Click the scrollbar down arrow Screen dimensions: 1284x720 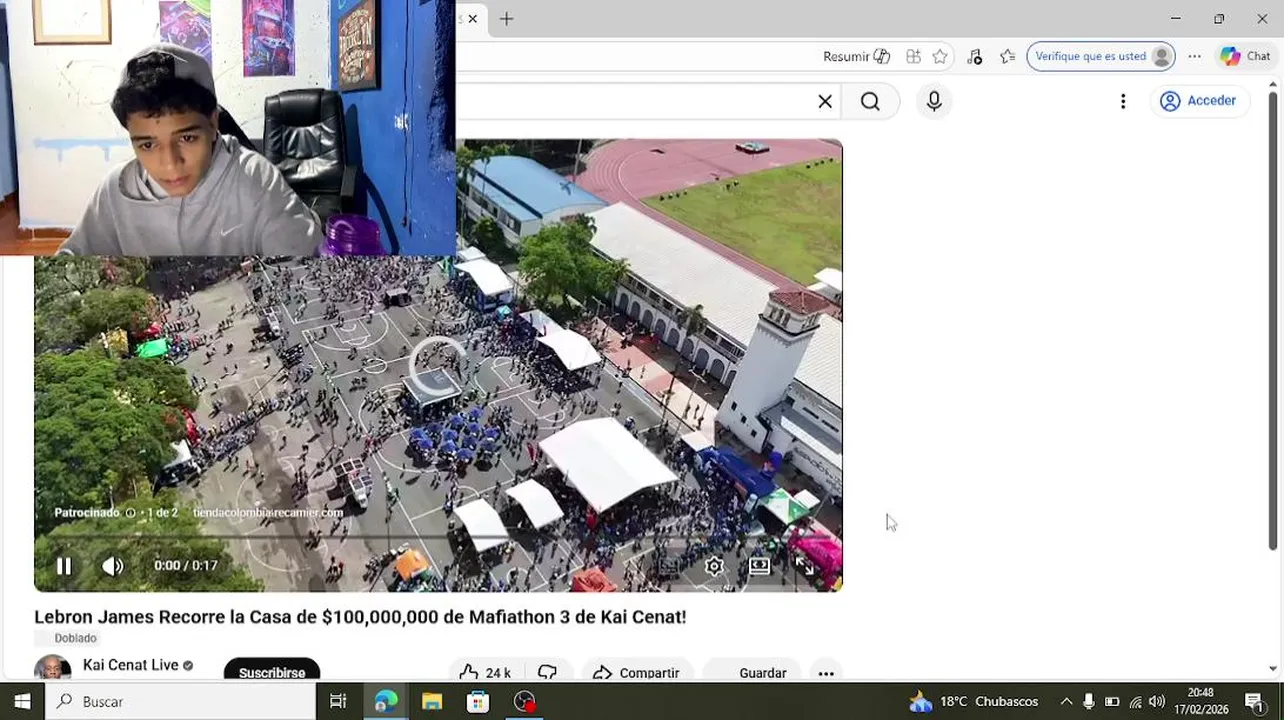coord(1273,668)
